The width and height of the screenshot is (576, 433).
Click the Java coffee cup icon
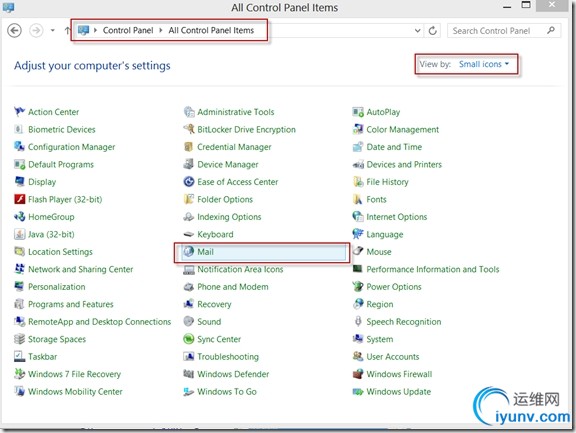tap(19, 234)
